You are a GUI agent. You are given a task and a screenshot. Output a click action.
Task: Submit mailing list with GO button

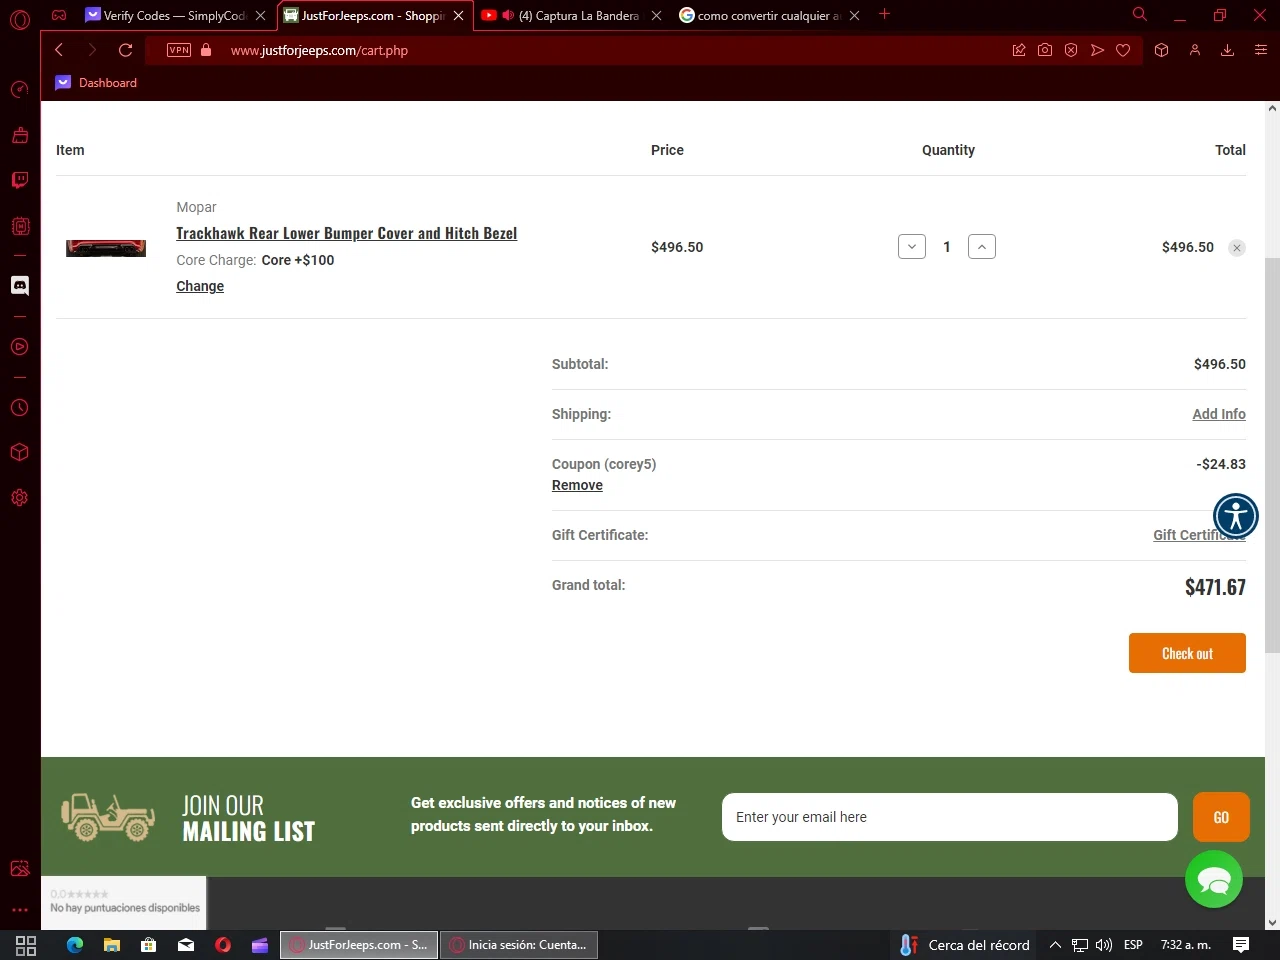[1221, 817]
